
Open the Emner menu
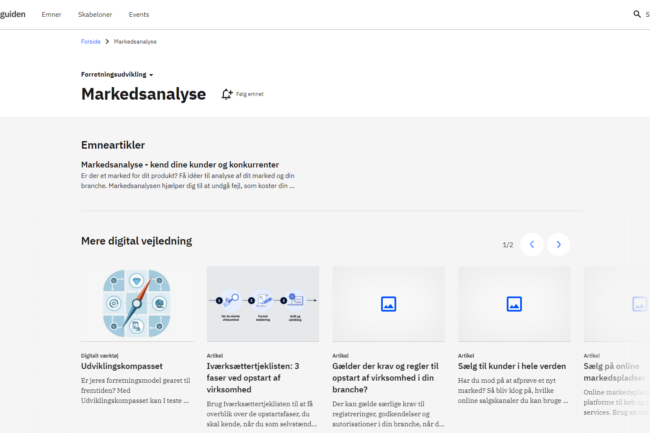[x=51, y=15]
